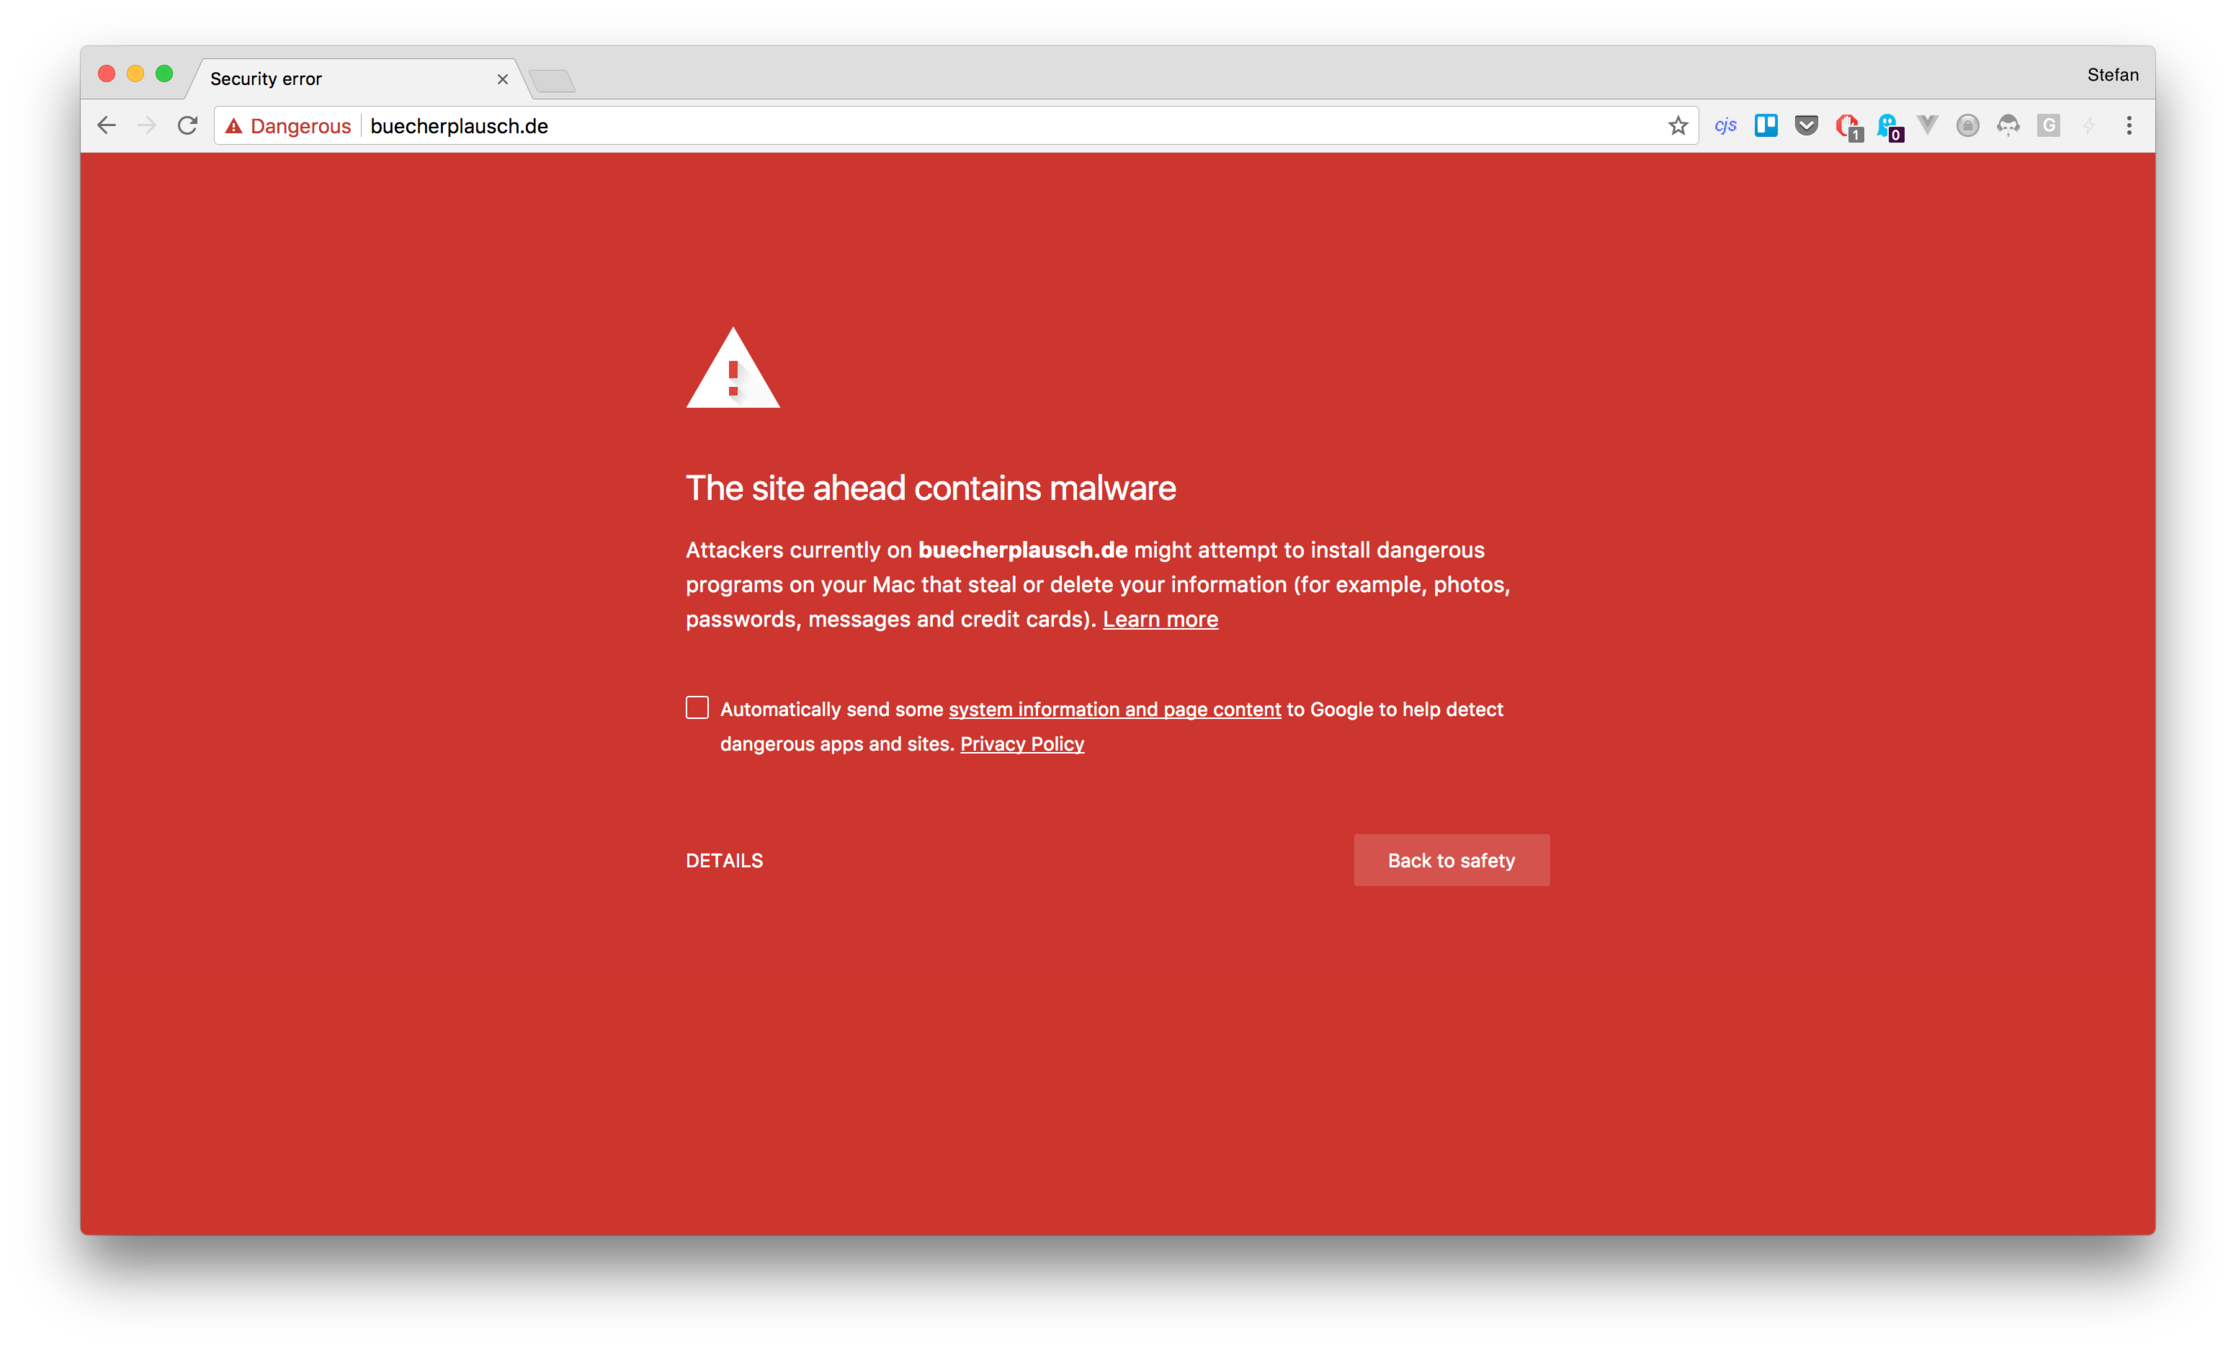Enable automatic reporting to Google checkbox
Image resolution: width=2236 pixels, height=1350 pixels.
click(697, 708)
